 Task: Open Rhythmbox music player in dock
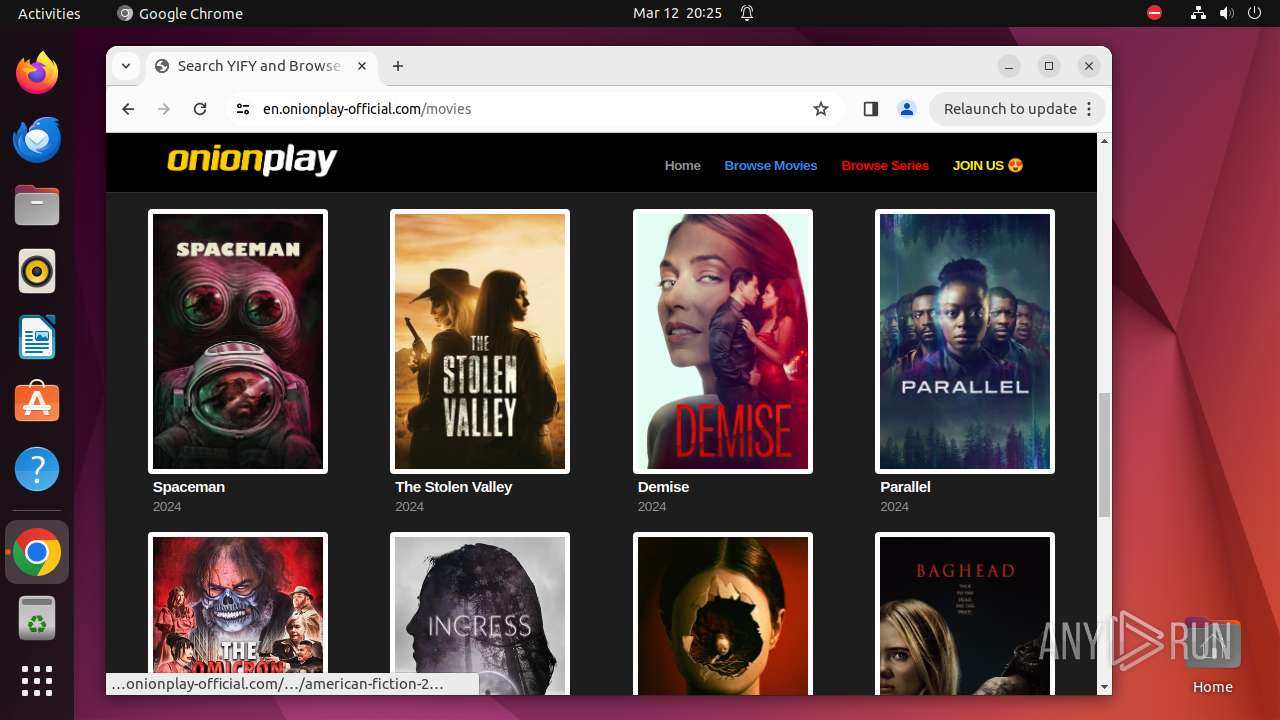coord(37,271)
